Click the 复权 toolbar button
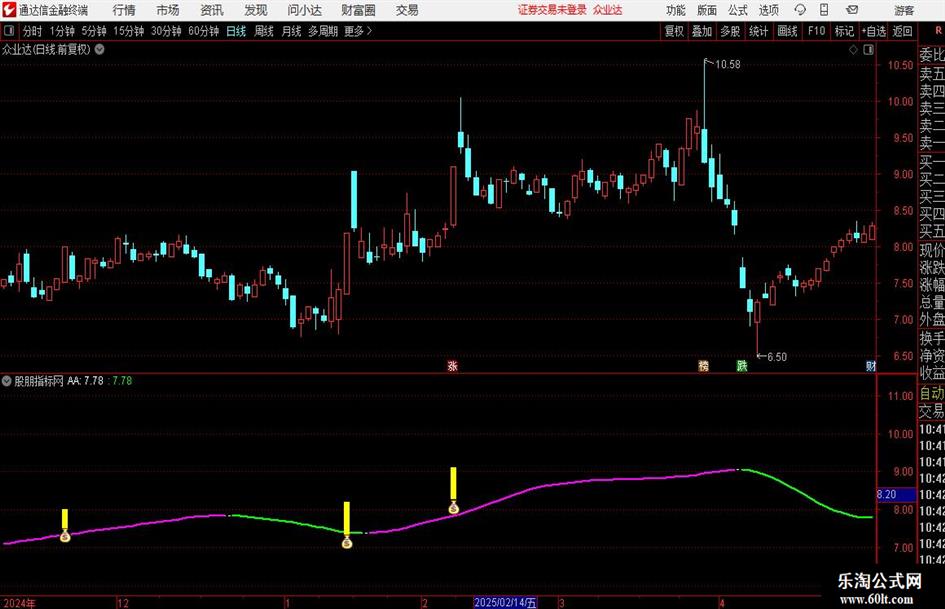This screenshot has width=945, height=609. [674, 31]
